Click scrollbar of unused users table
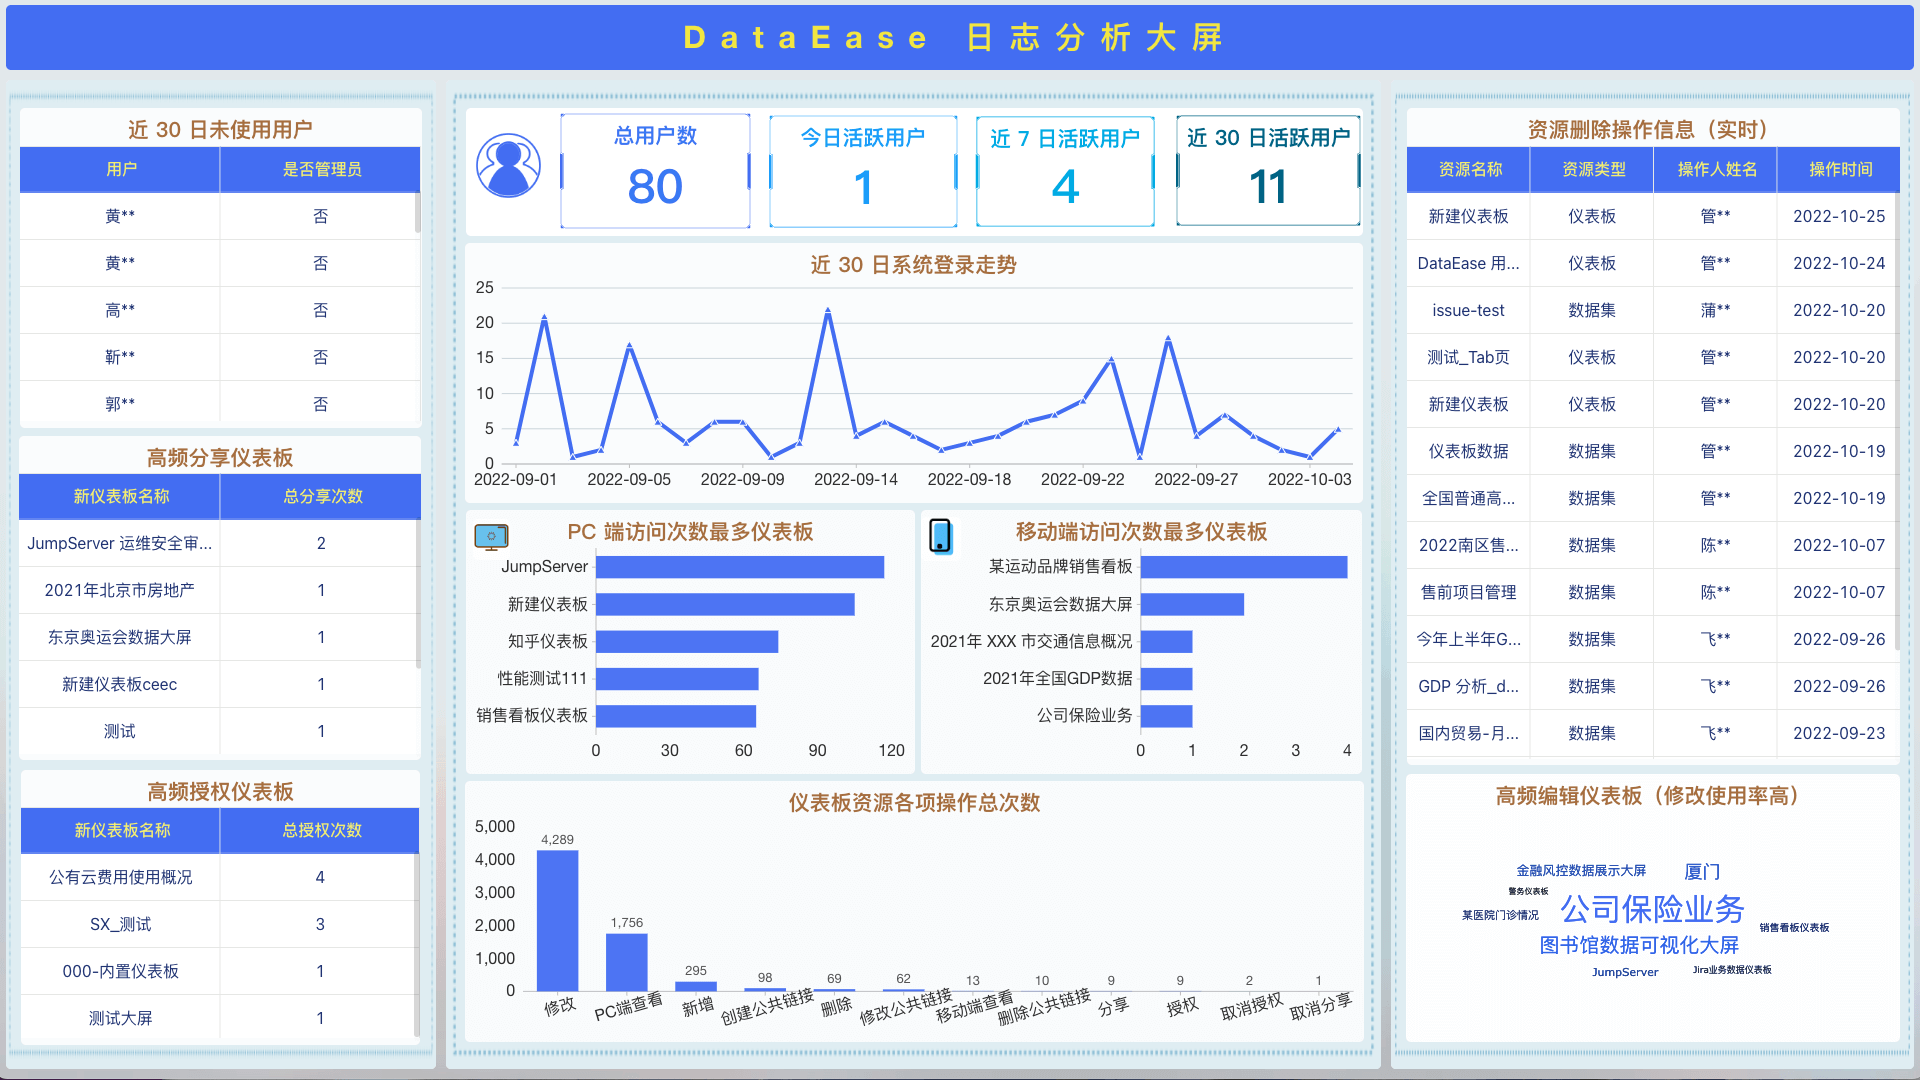Viewport: 1920px width, 1080px height. pyautogui.click(x=417, y=214)
